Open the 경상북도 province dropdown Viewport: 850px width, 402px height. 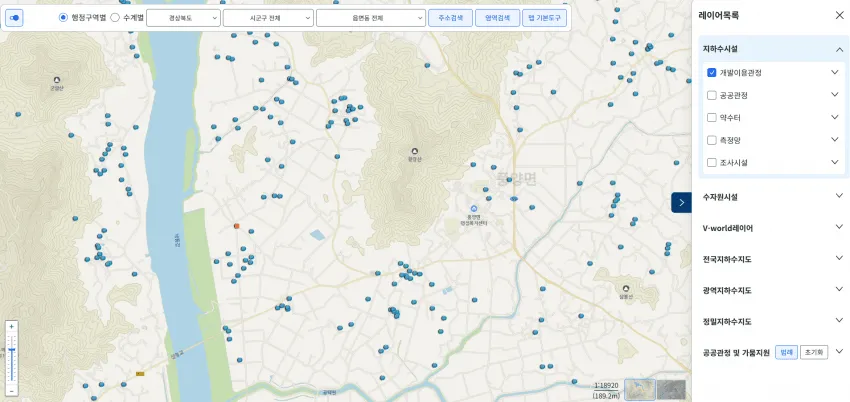click(183, 18)
